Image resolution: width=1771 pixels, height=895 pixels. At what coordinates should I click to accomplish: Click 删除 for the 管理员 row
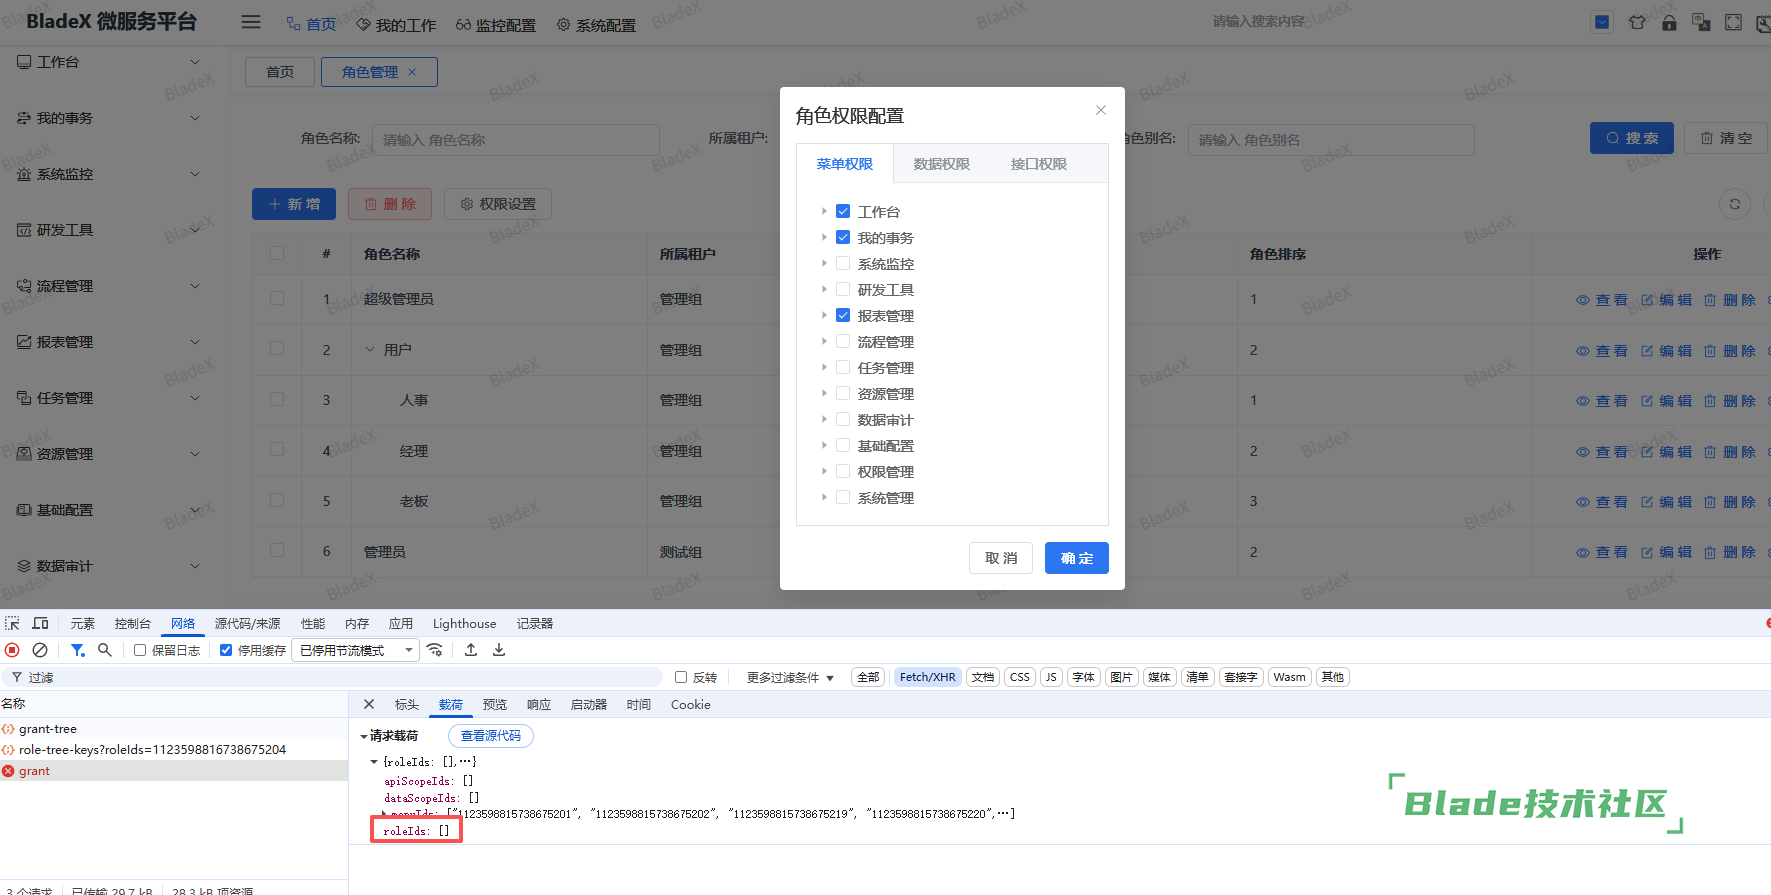1730,552
